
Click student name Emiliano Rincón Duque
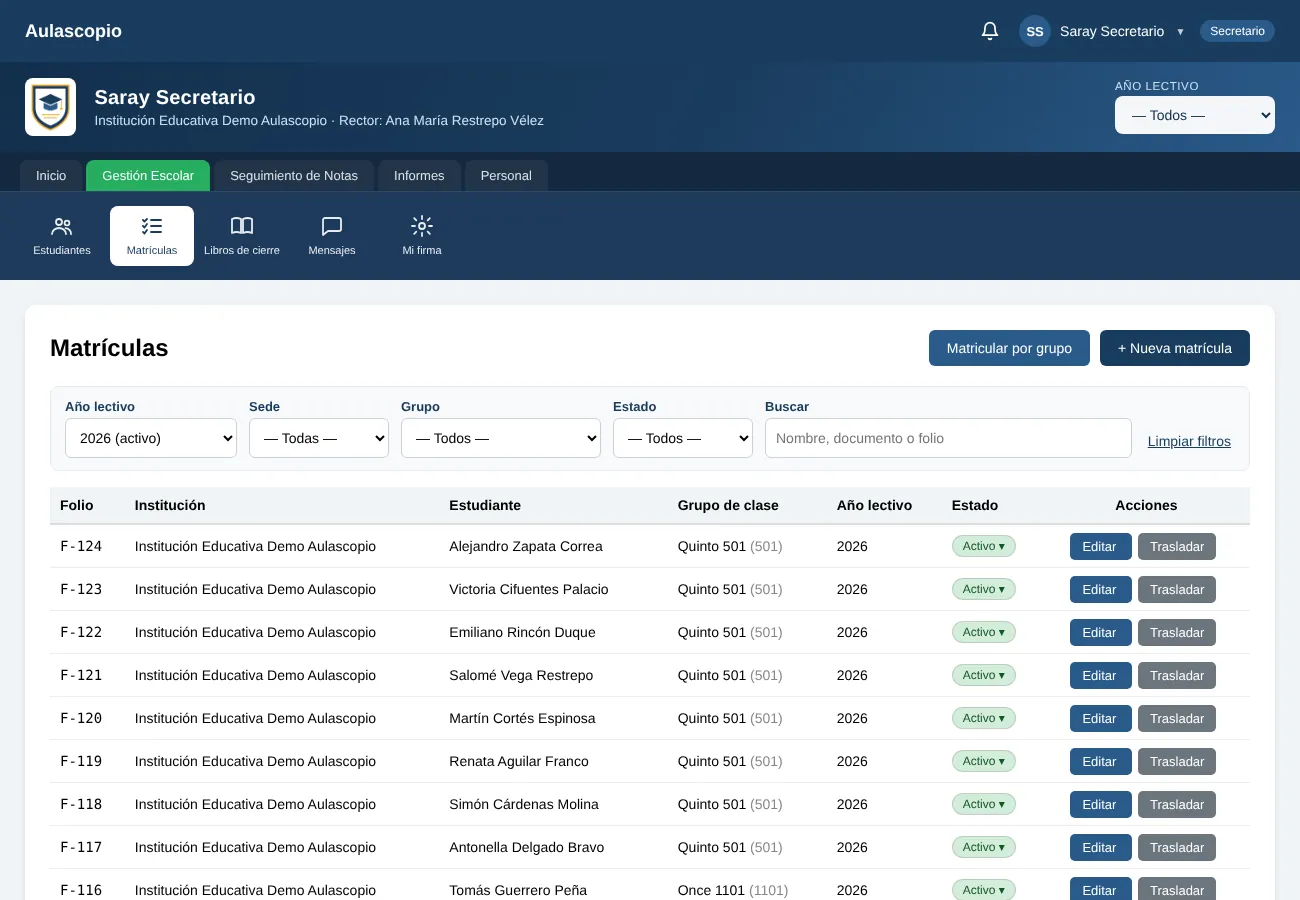[x=522, y=632]
